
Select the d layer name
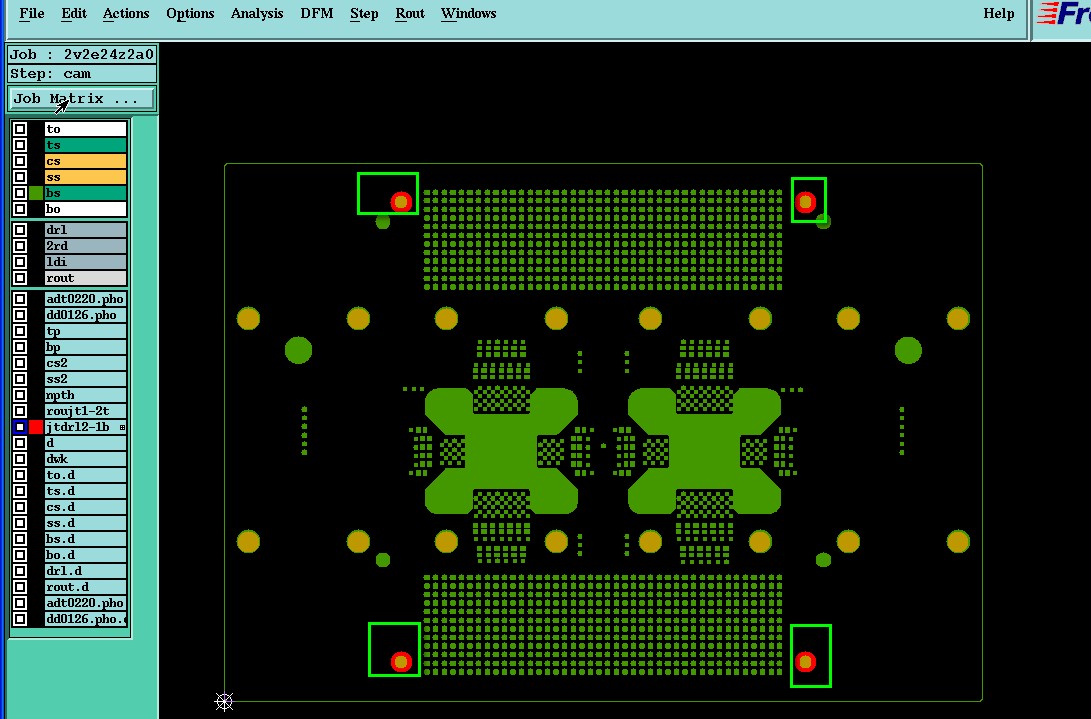(86, 443)
